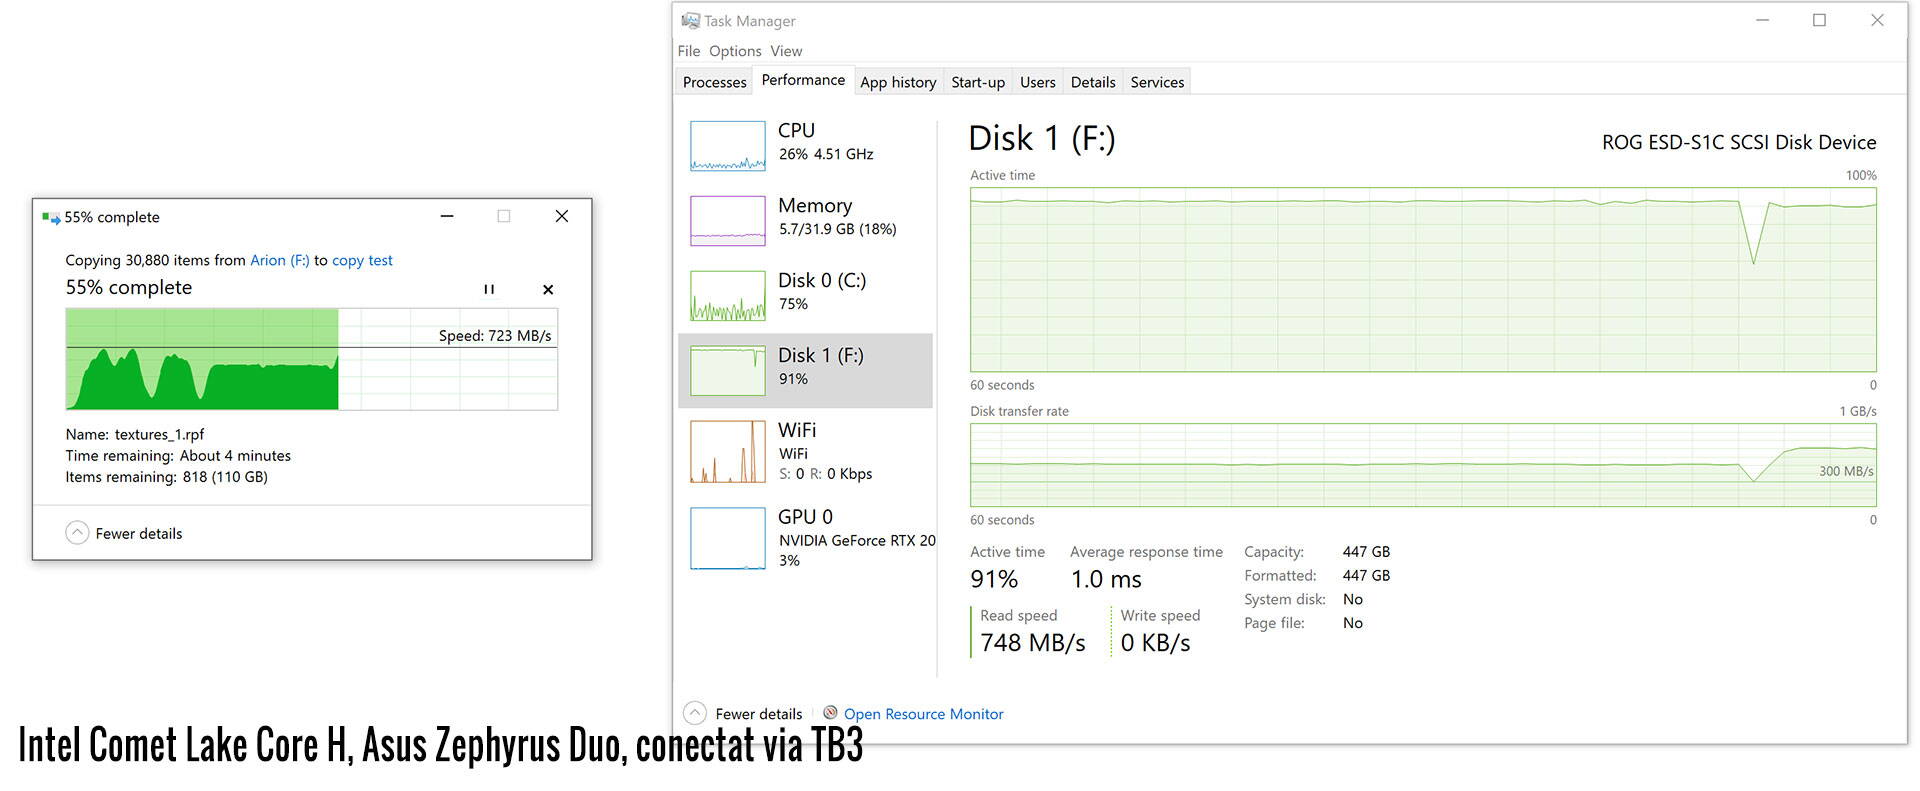
Task: Open the copy test destination link
Action: coord(362,260)
